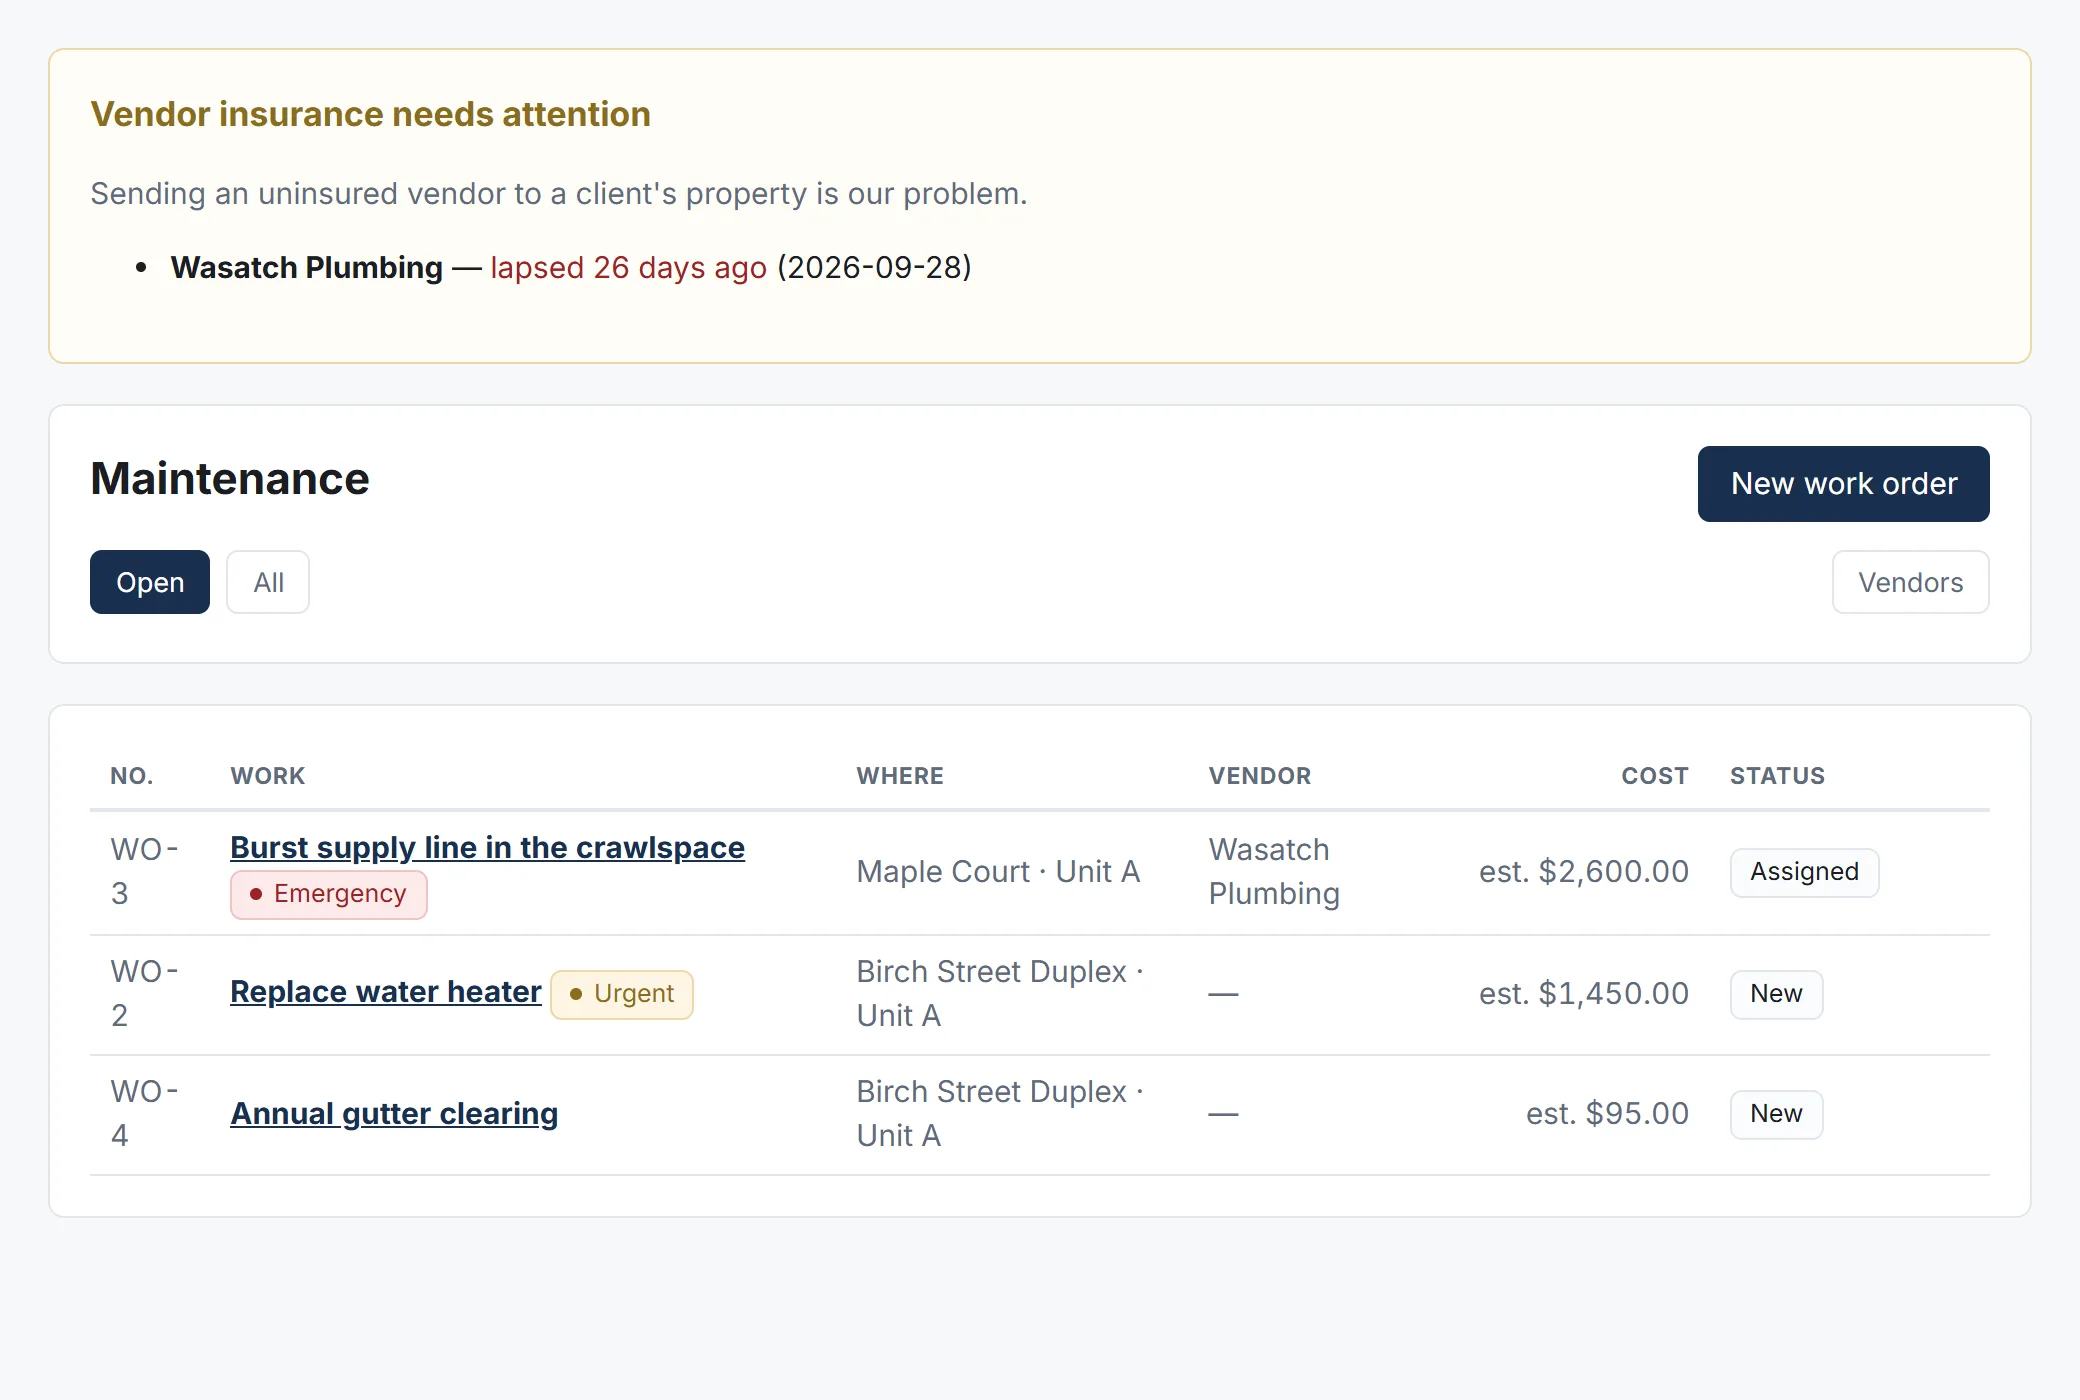The height and width of the screenshot is (1400, 2080).
Task: Click the est. $1,450.00 cost
Action: pos(1584,993)
